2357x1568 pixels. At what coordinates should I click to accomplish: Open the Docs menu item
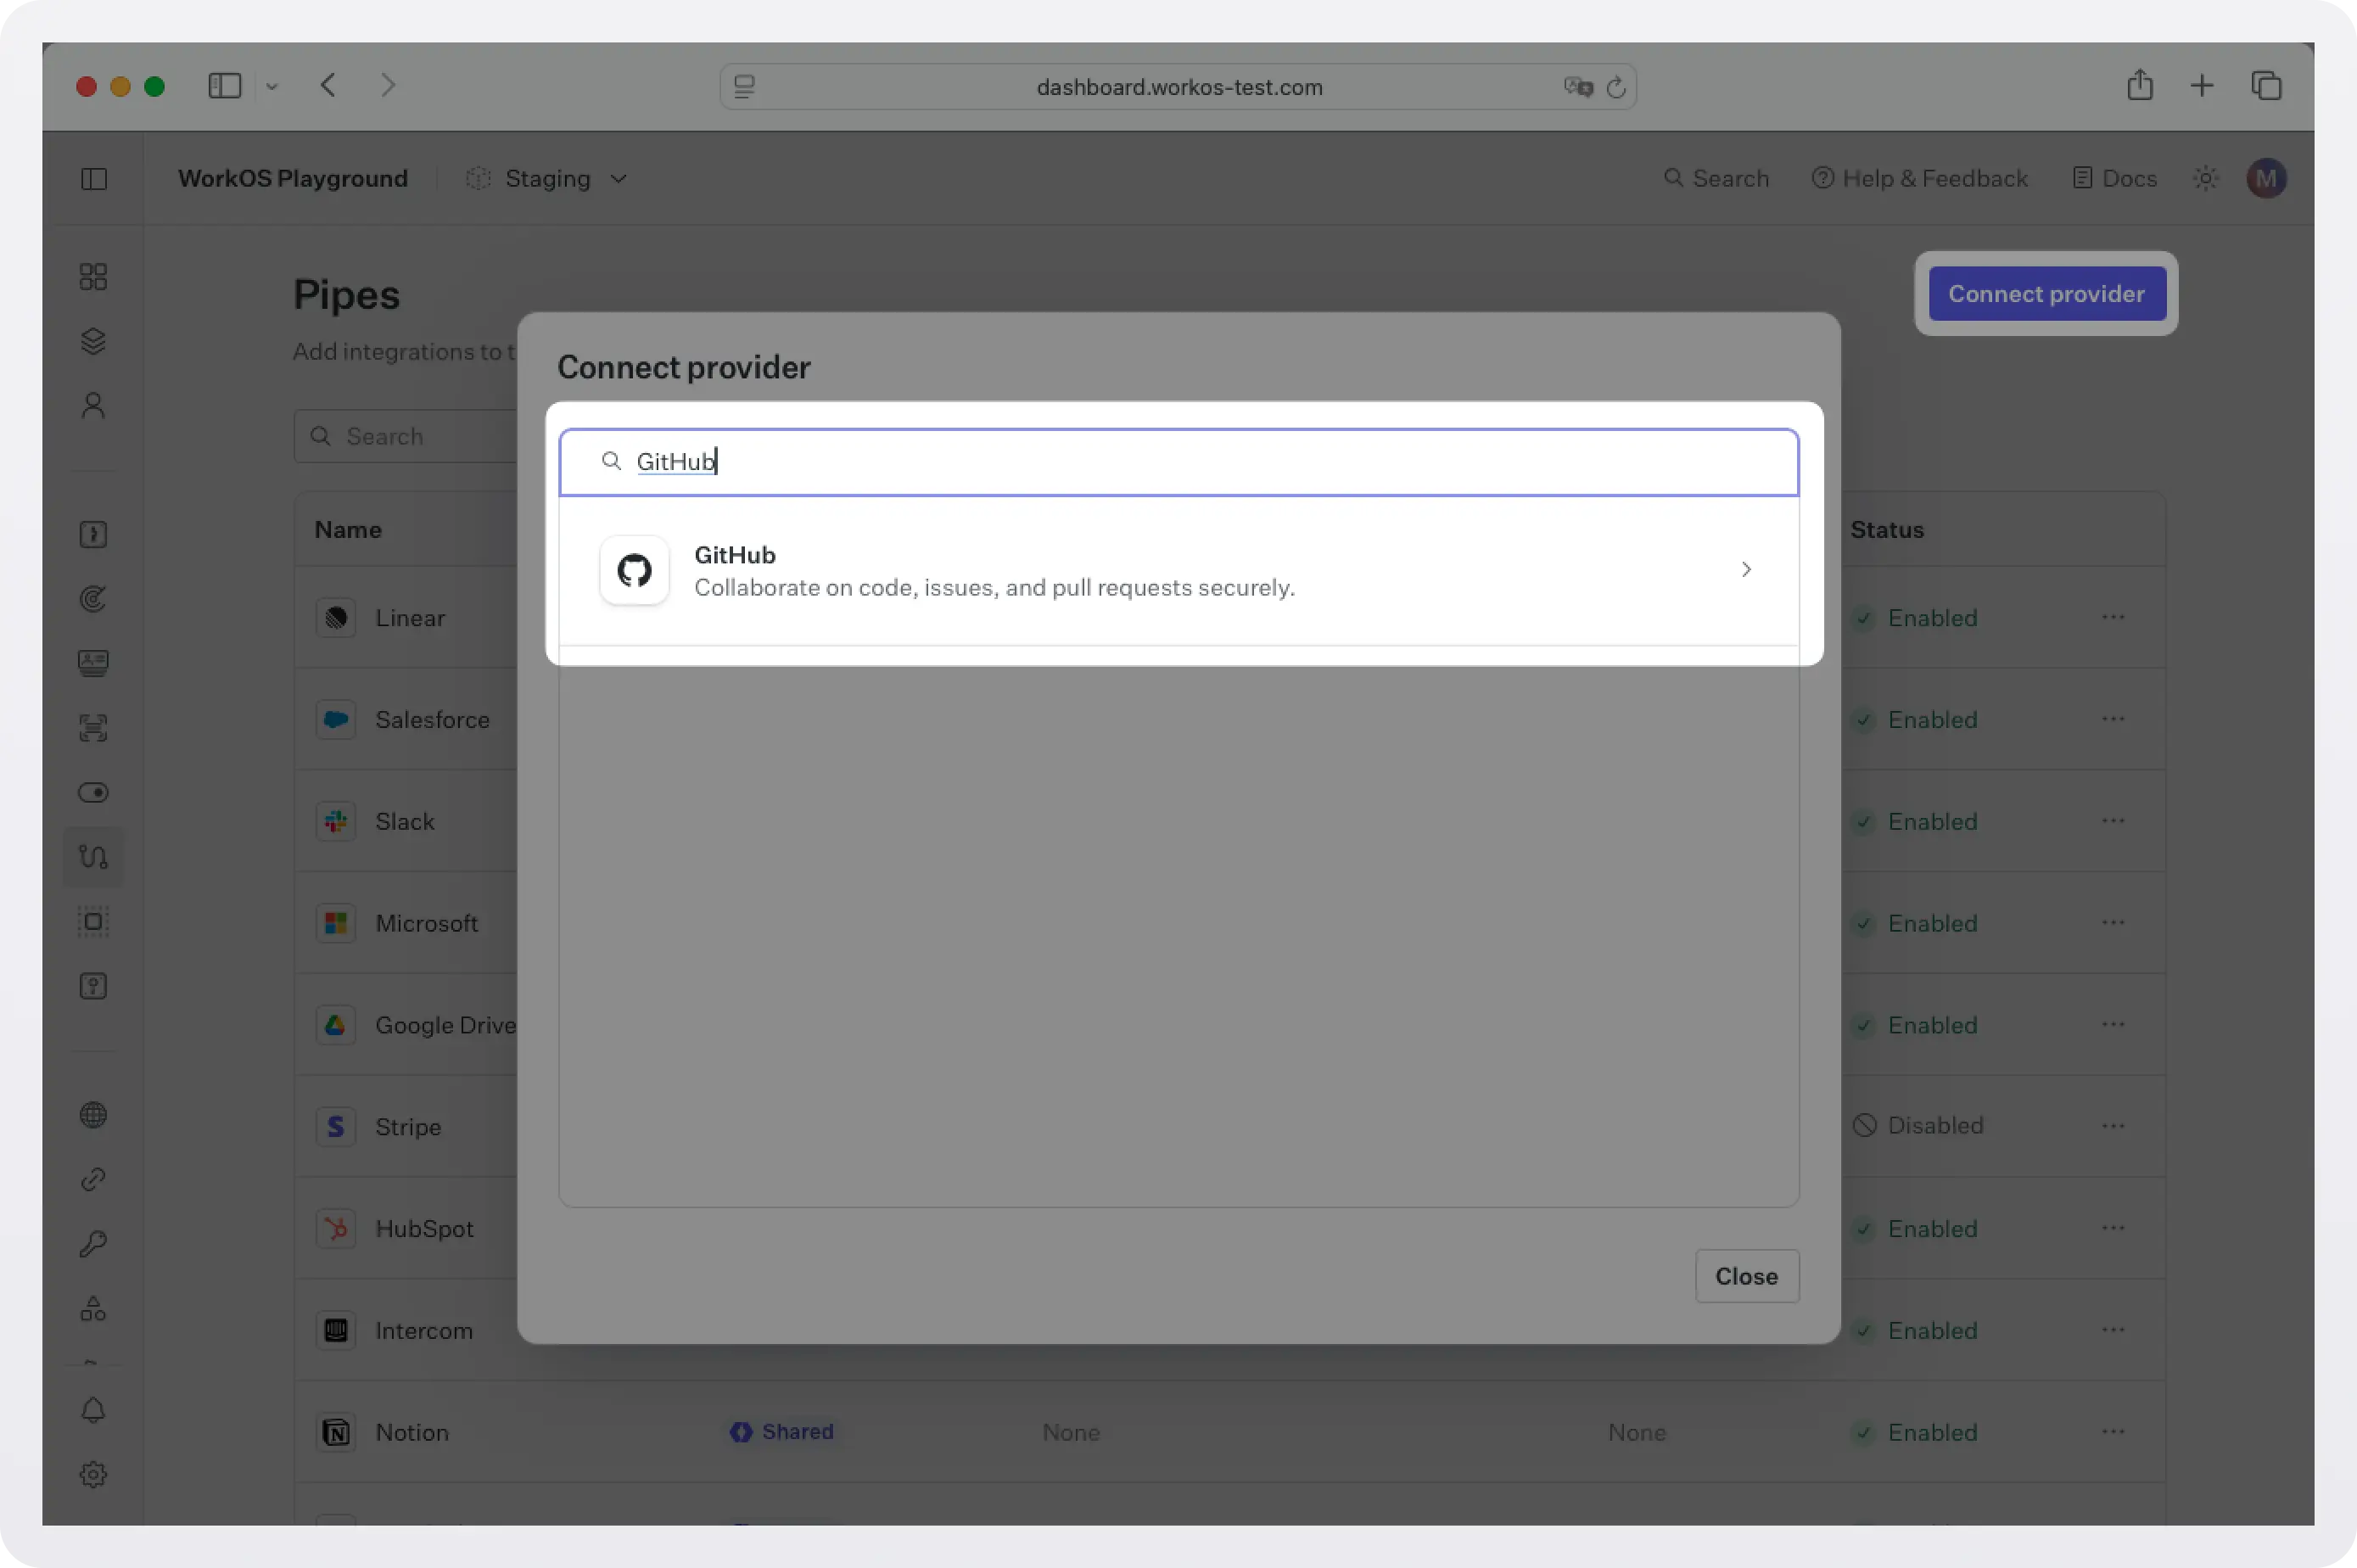tap(2114, 178)
